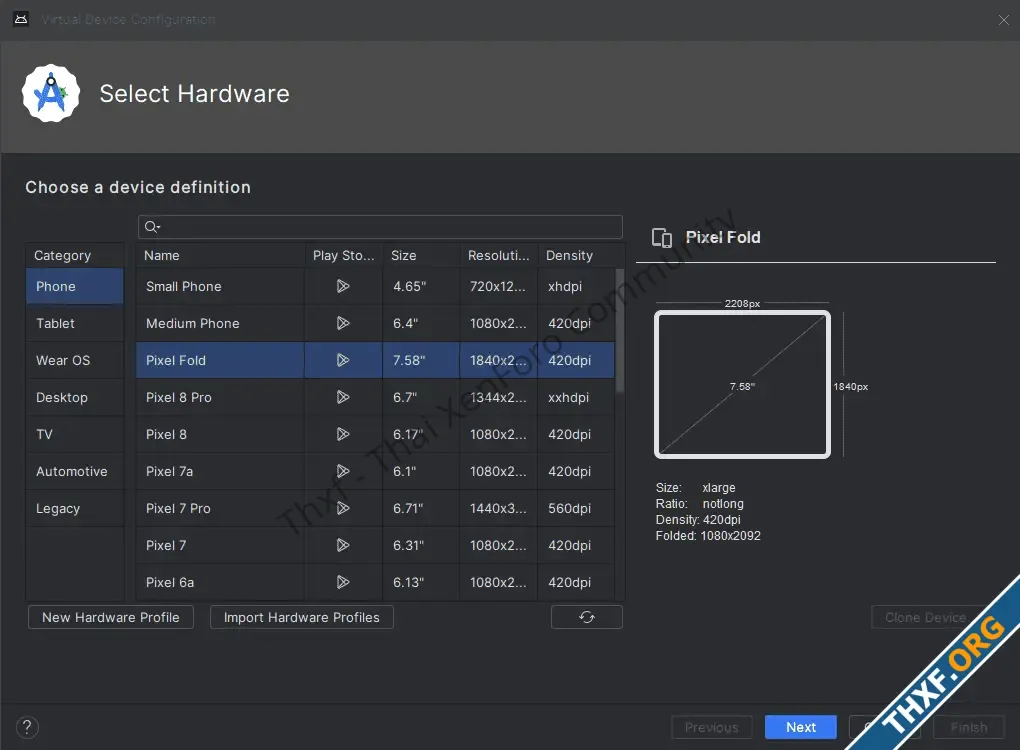Sort by Resolution column header
The height and width of the screenshot is (750, 1020).
(499, 256)
